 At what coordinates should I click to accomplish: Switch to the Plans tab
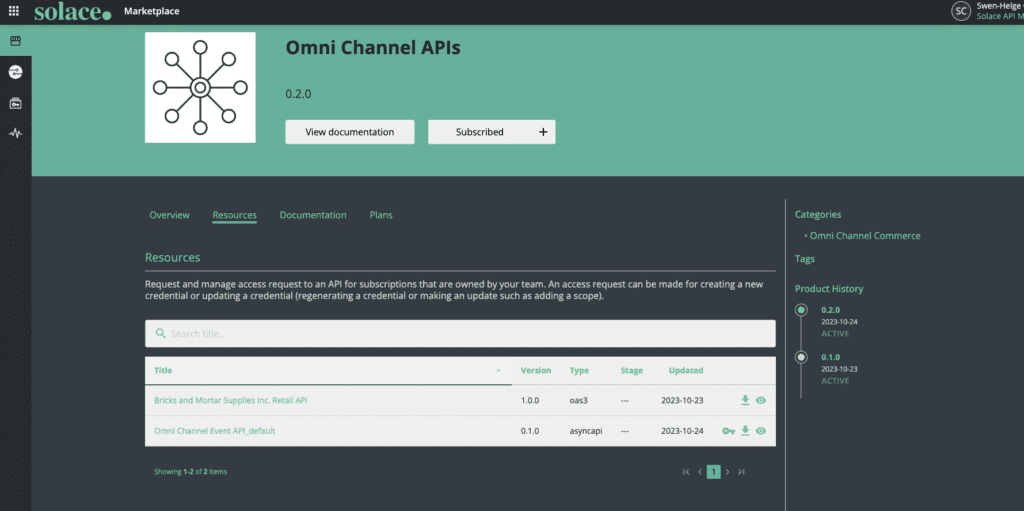pyautogui.click(x=381, y=215)
